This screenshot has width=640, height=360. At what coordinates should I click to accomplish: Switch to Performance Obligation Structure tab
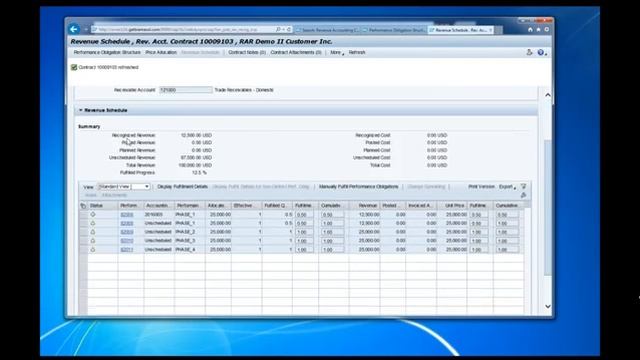[107, 52]
